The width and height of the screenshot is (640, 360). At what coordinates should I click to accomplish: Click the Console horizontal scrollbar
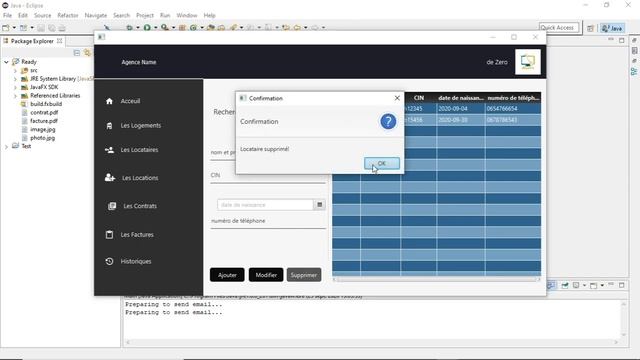[x=371, y=342]
